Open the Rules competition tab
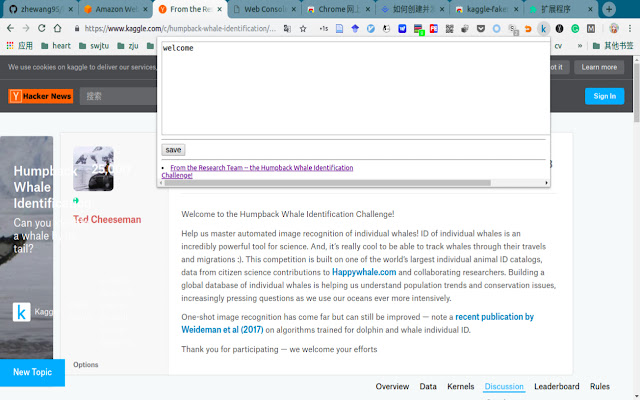 tap(599, 387)
